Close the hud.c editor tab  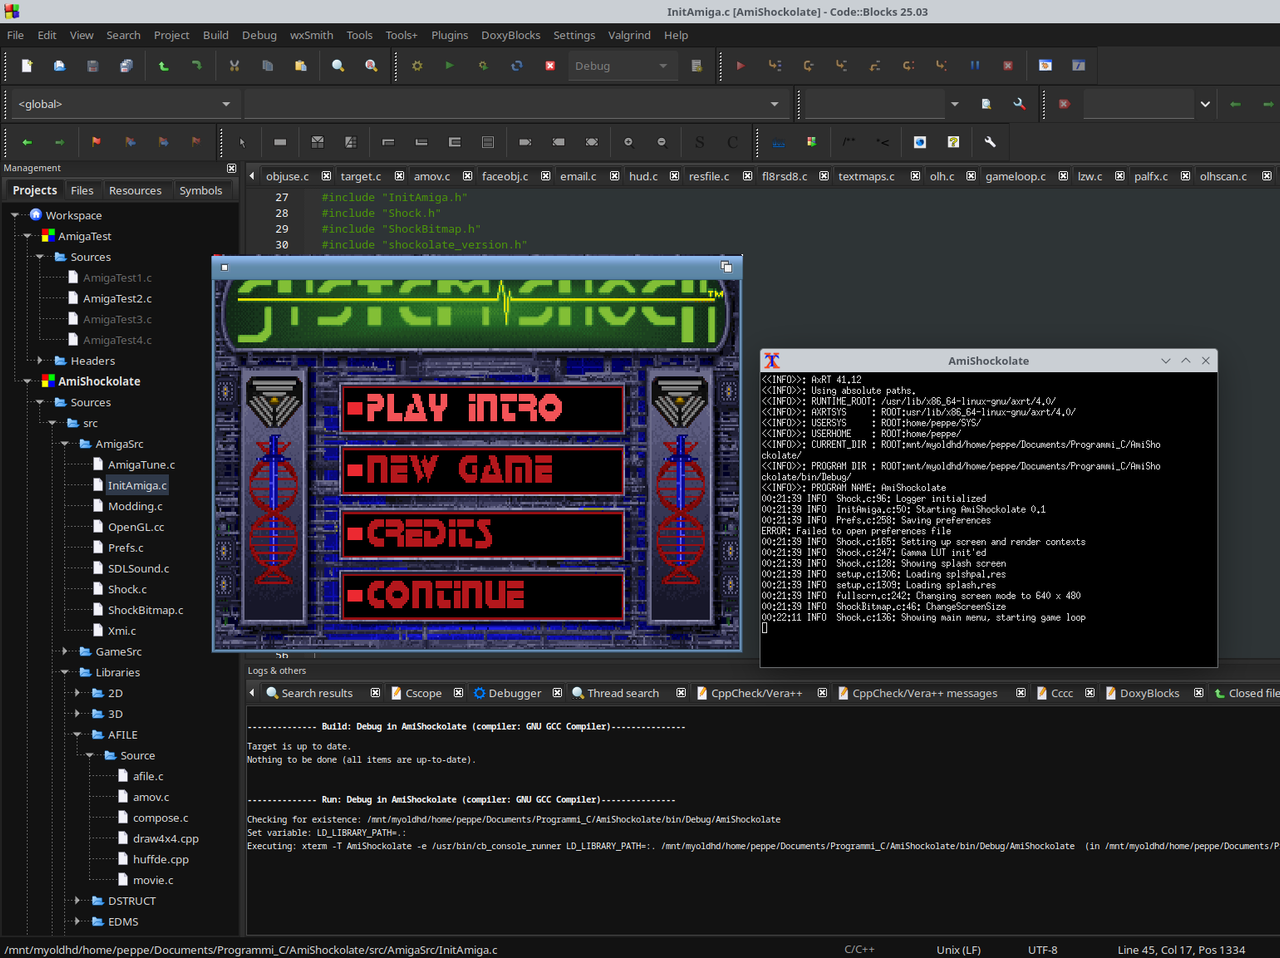674,176
